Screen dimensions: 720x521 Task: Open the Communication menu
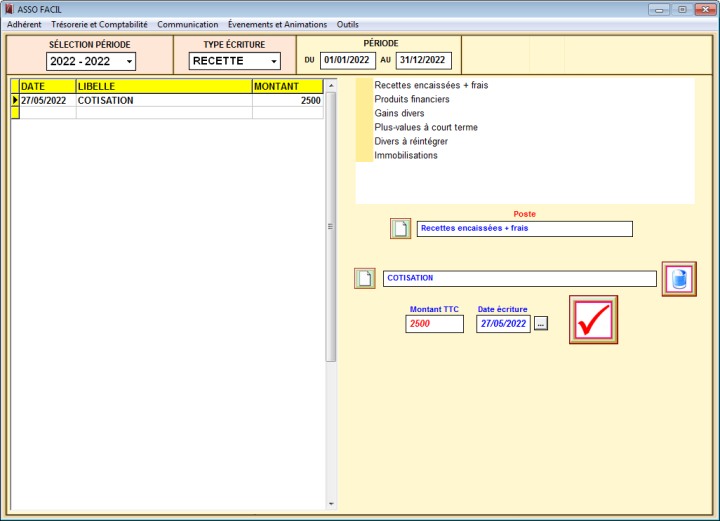coord(187,24)
